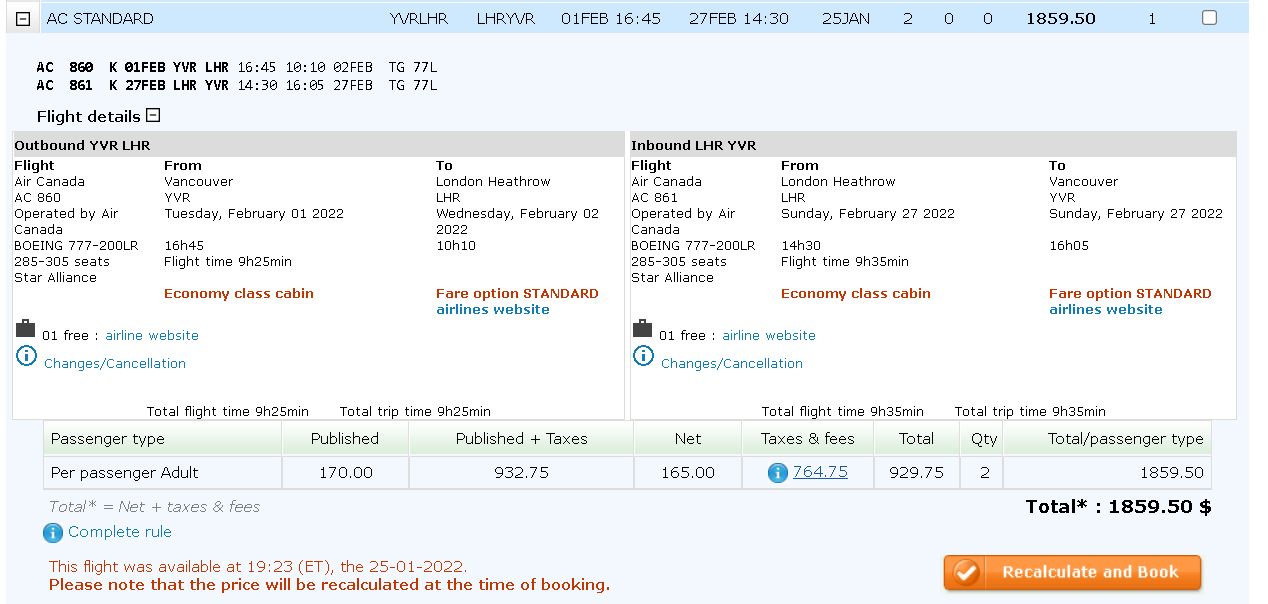This screenshot has height=604, width=1268.
Task: Click the Complete rule info icon
Action: pos(53,533)
